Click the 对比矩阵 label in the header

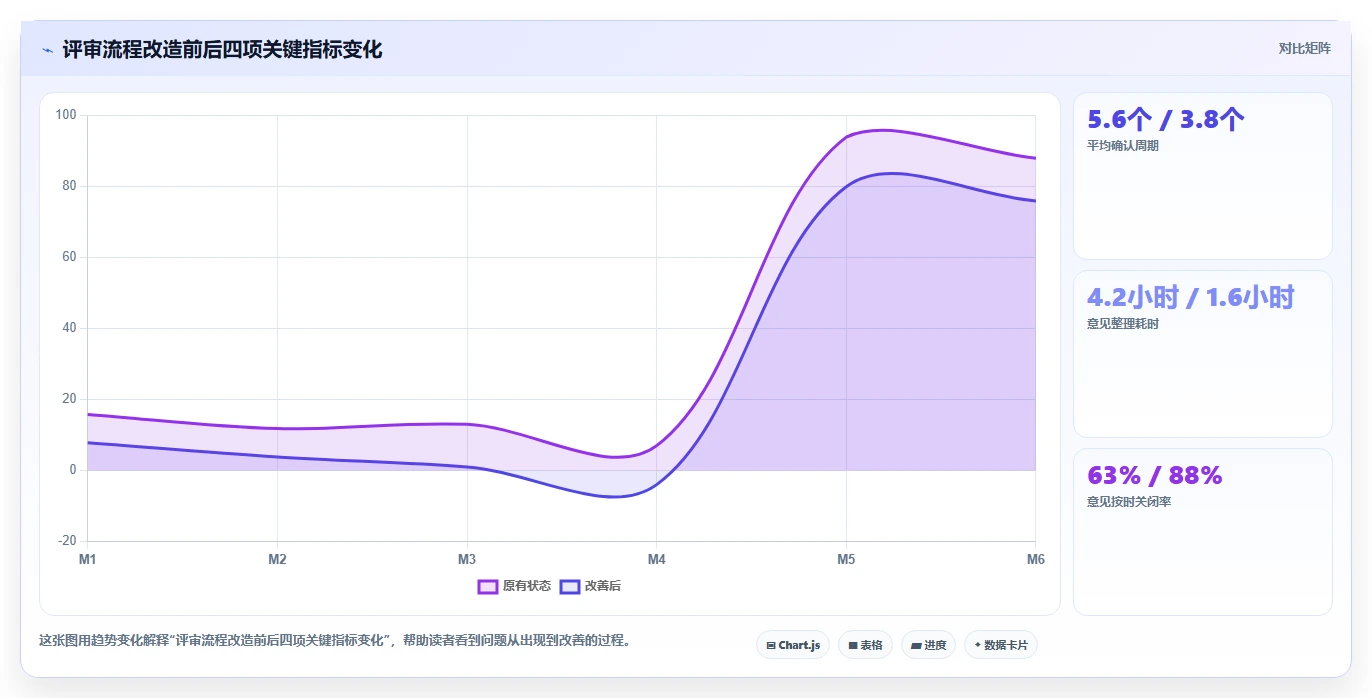(1305, 48)
